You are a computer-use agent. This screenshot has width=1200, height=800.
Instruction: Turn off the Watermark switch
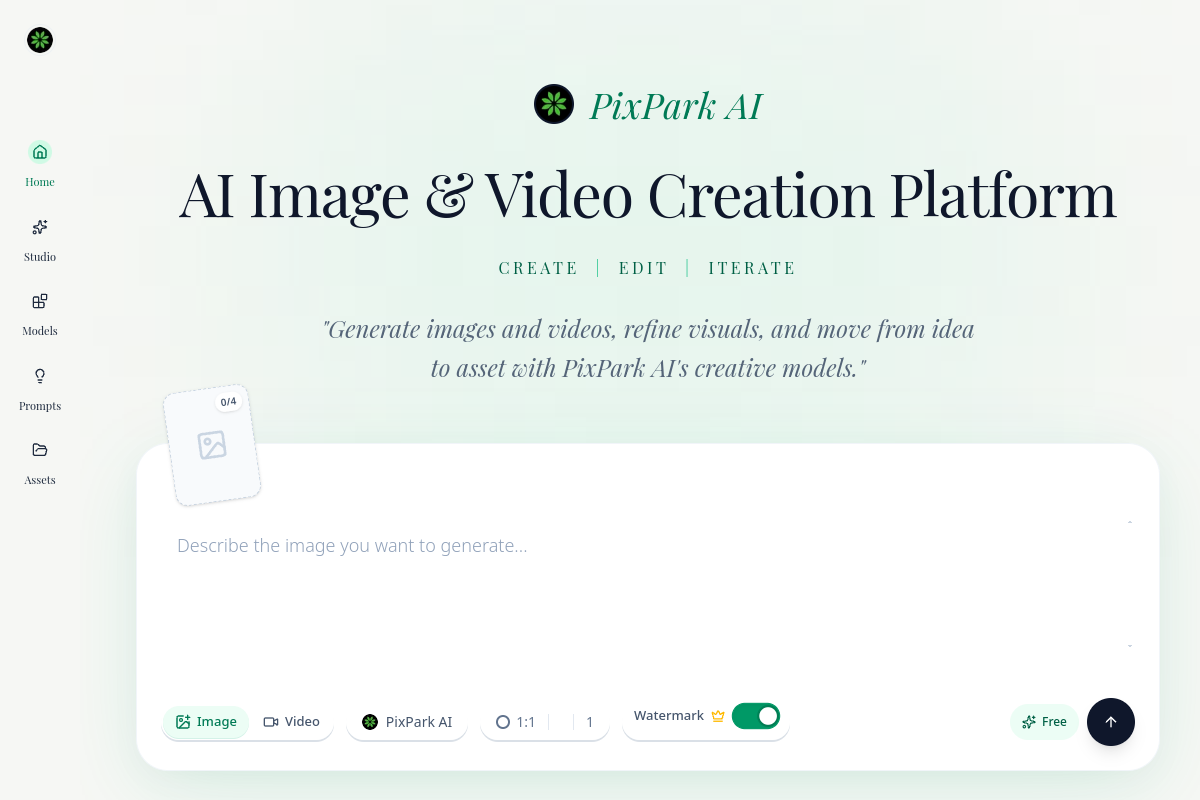tap(756, 716)
